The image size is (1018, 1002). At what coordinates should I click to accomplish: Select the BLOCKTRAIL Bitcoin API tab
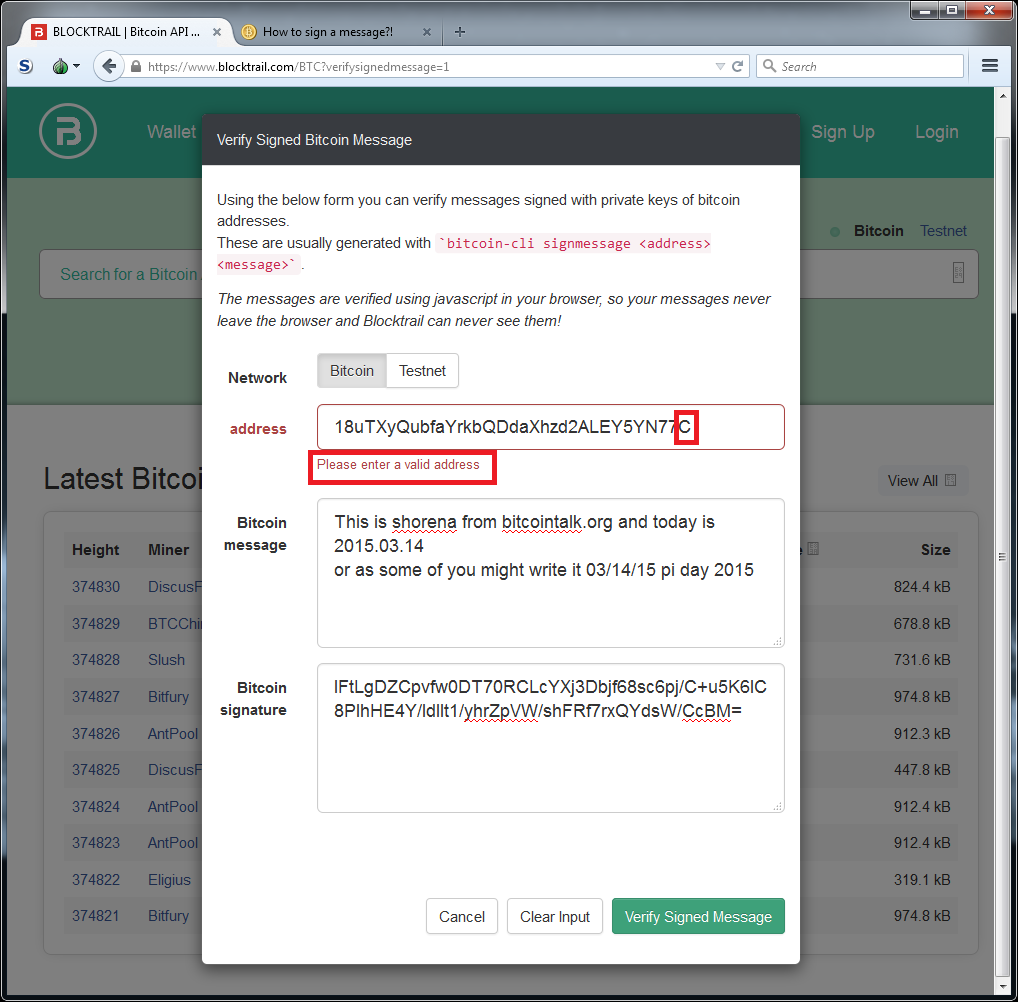tap(125, 32)
